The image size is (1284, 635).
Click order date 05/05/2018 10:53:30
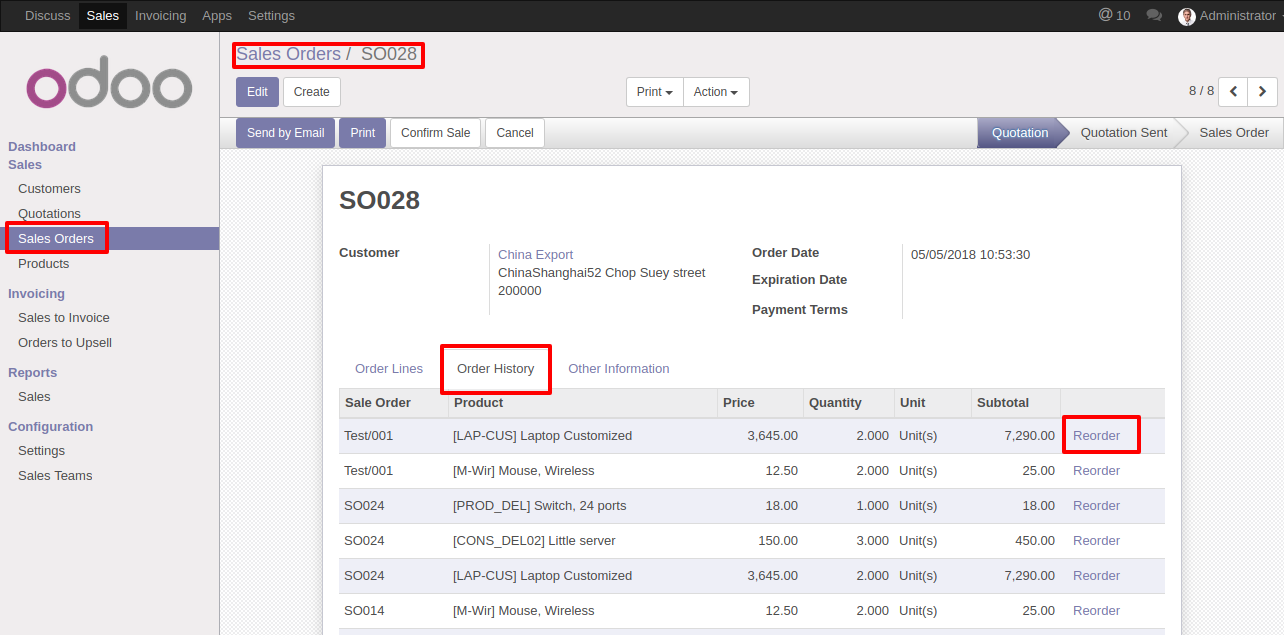pos(970,255)
